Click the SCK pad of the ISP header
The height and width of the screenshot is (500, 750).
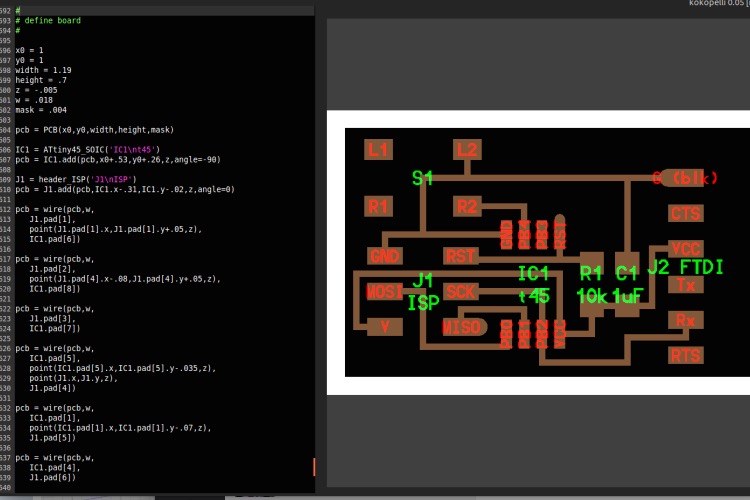tap(461, 291)
